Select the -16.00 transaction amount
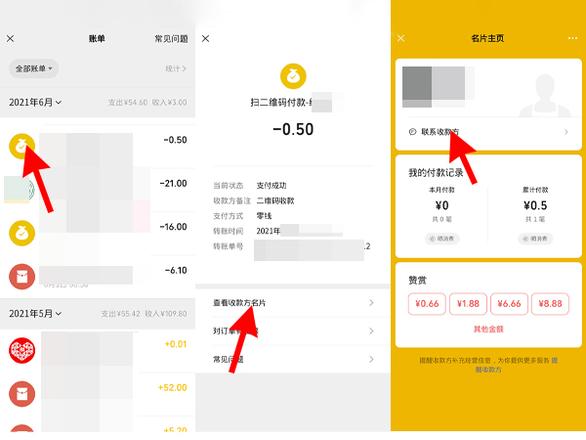Viewport: 586px width, 440px height. coord(173,227)
